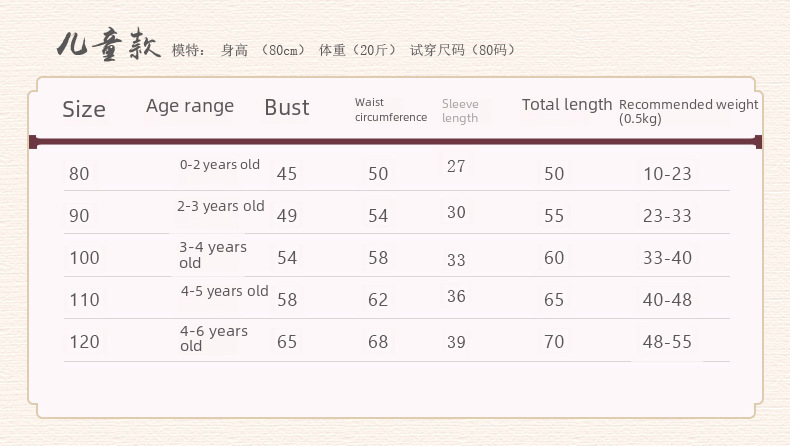Image resolution: width=790 pixels, height=446 pixels.
Task: Click size 100 row label
Action: click(84, 258)
